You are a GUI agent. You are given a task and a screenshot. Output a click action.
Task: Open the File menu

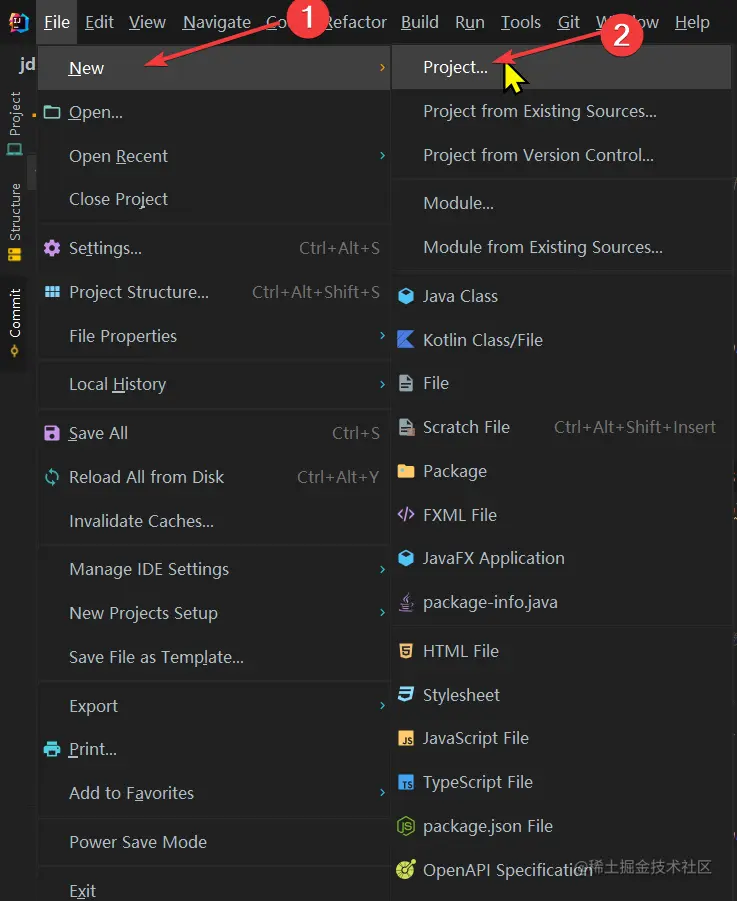pyautogui.click(x=56, y=22)
